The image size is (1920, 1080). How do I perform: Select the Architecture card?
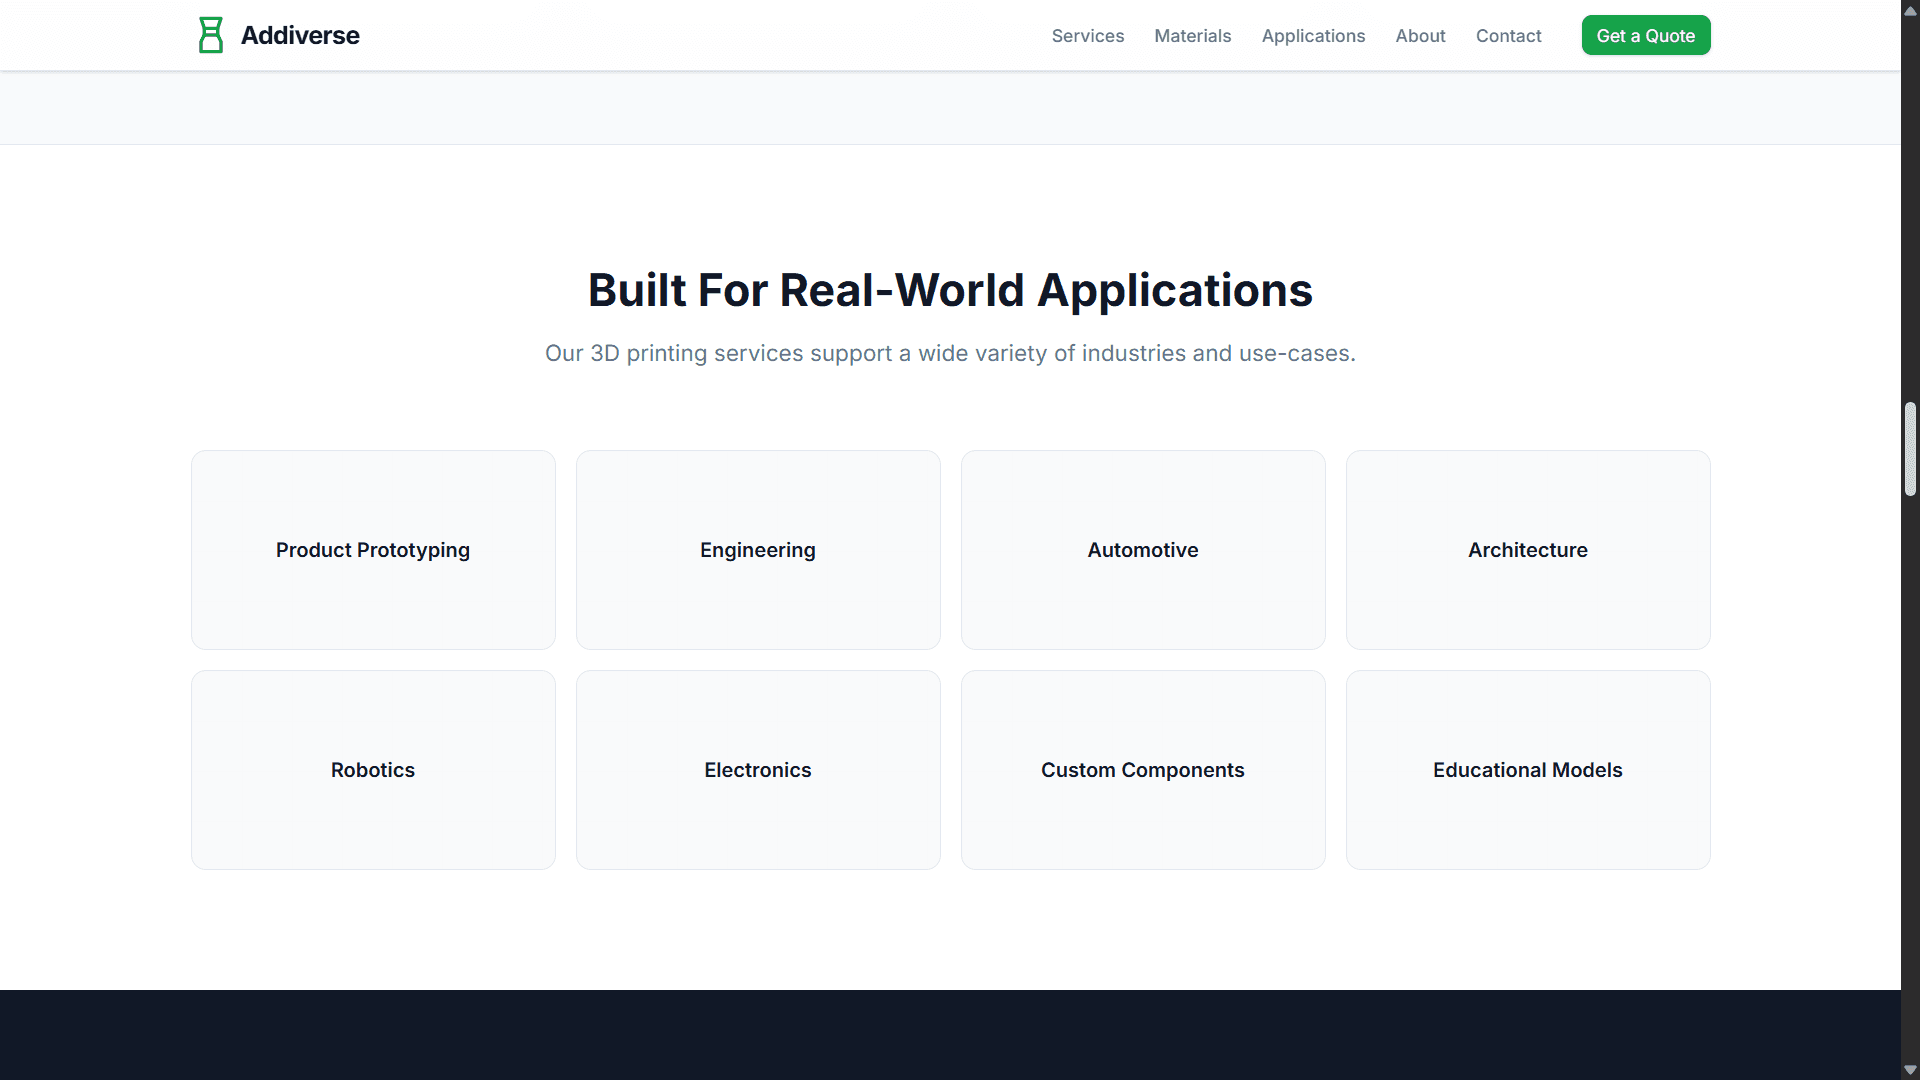point(1528,550)
